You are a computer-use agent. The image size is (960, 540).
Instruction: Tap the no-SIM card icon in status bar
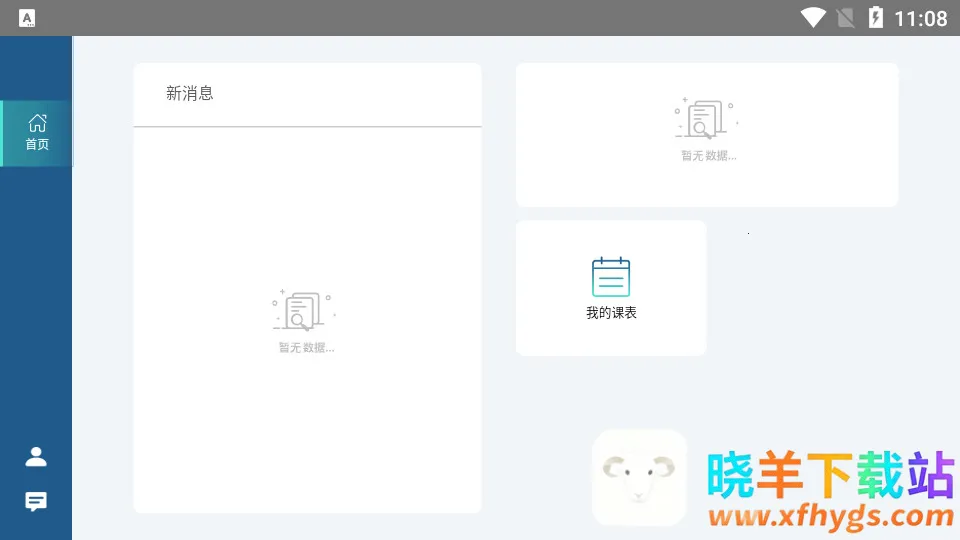pyautogui.click(x=846, y=18)
